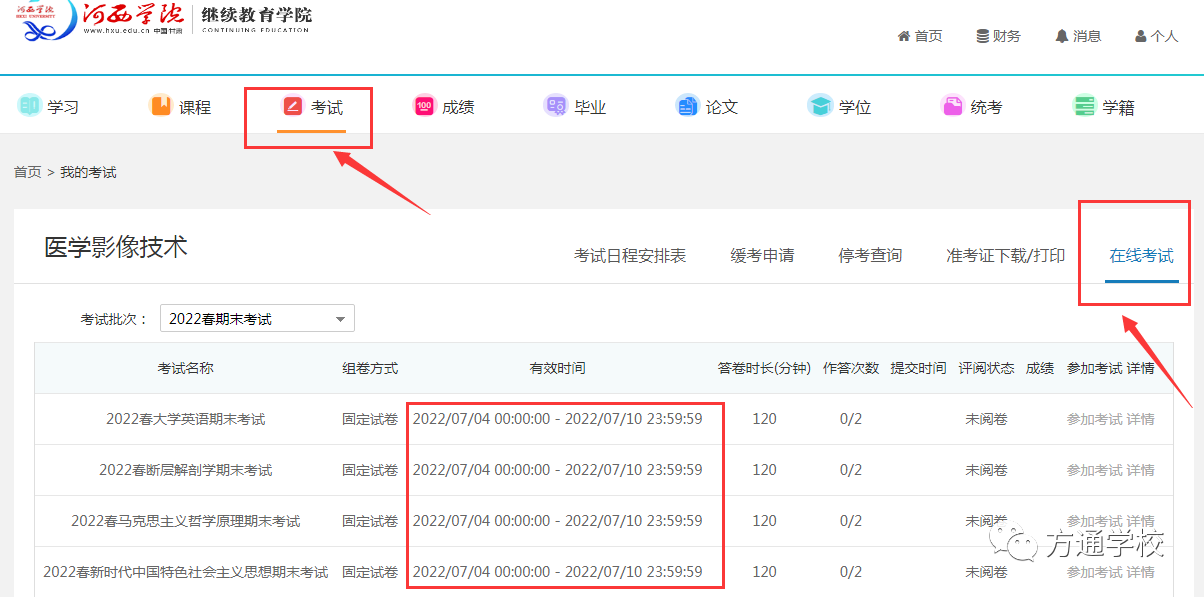The width and height of the screenshot is (1204, 597).
Task: Switch to 缓考申请 tab
Action: point(762,256)
